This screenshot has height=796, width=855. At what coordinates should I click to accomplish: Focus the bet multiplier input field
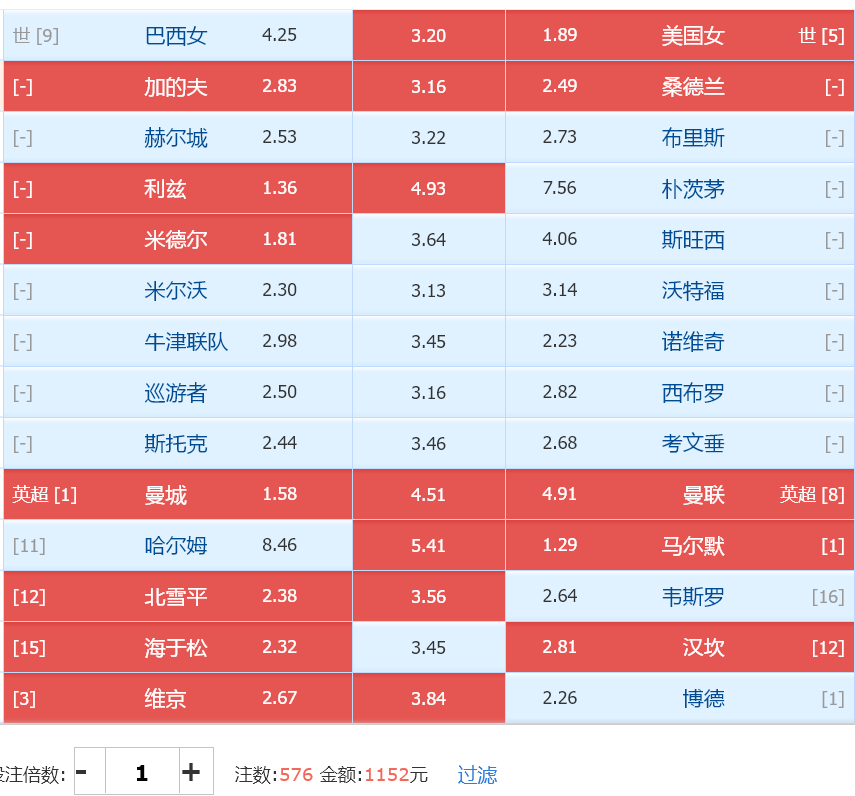coord(142,771)
